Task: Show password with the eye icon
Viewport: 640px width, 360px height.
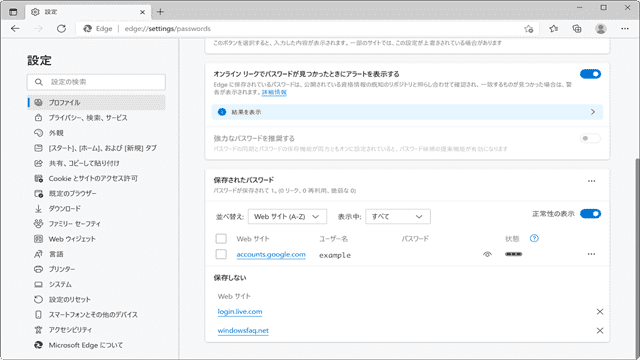Action: click(487, 254)
